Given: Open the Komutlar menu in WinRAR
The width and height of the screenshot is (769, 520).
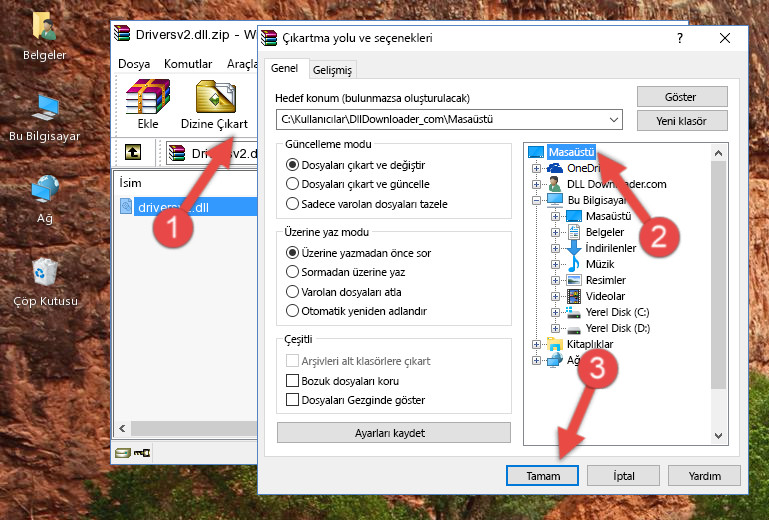Looking at the screenshot, I should (x=188, y=64).
